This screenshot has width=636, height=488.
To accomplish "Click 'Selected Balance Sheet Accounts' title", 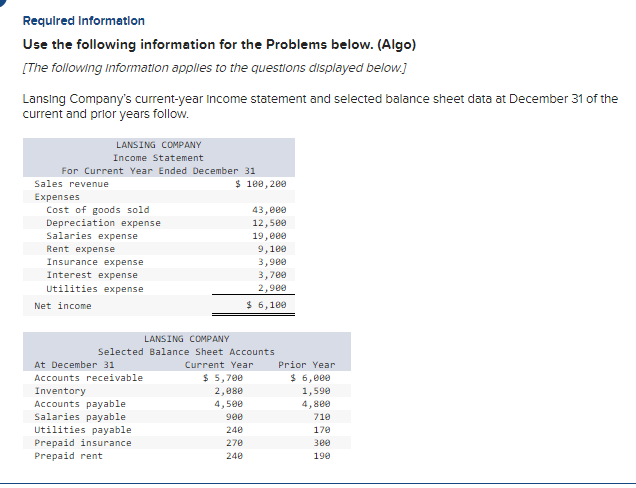I will pyautogui.click(x=186, y=352).
